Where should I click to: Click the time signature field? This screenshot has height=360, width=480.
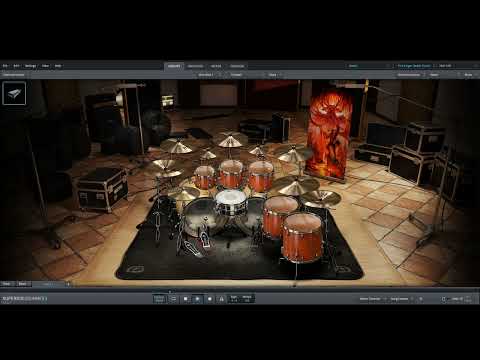coord(234,299)
